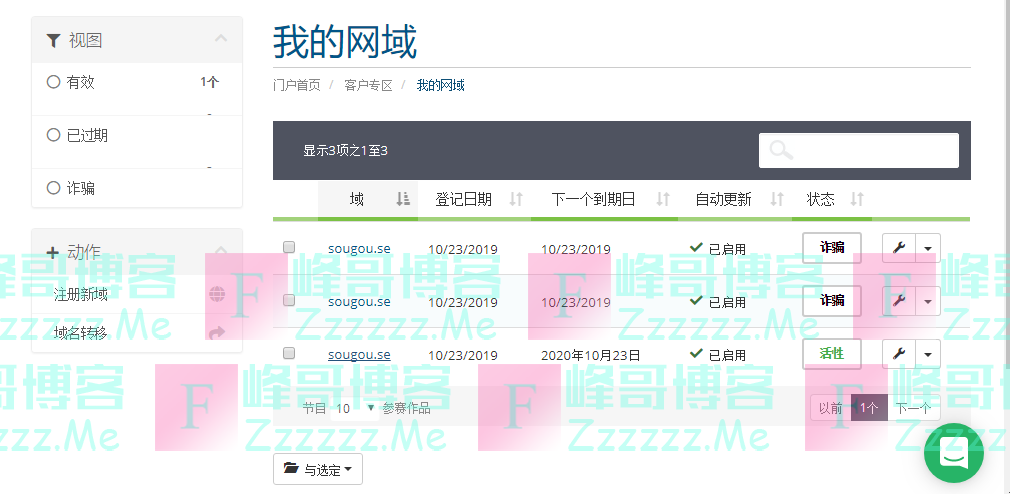The image size is (1010, 494).
Task: Check the first sougou.se row checkbox
Action: [x=289, y=247]
